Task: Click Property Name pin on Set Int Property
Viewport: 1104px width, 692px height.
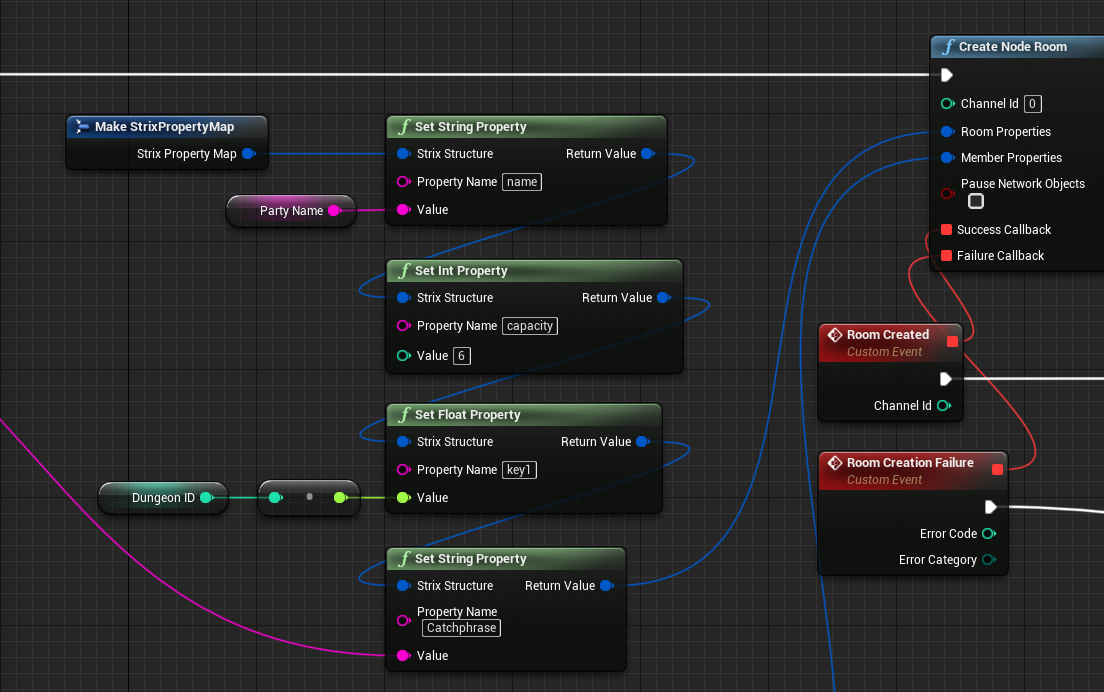Action: click(403, 326)
